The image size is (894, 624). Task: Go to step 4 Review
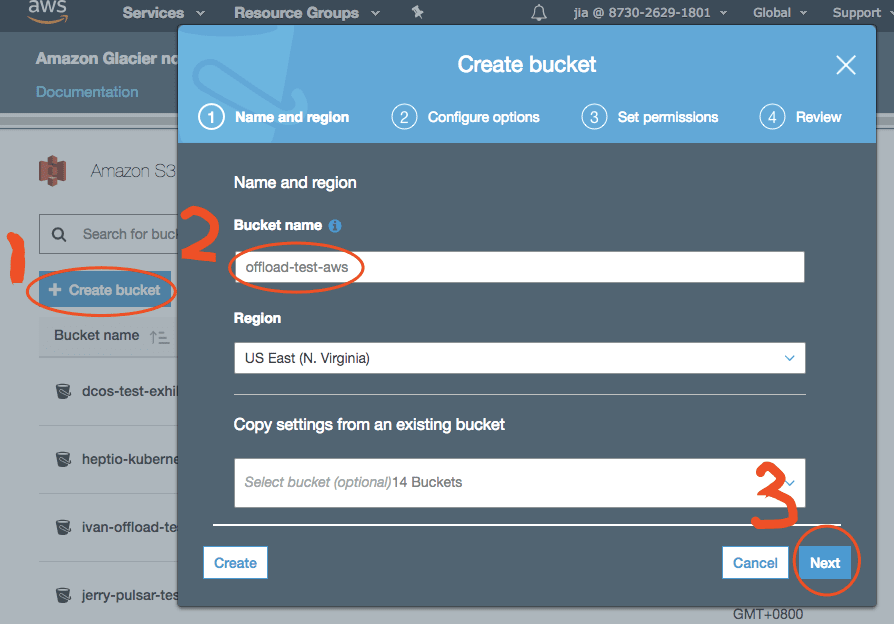[800, 117]
